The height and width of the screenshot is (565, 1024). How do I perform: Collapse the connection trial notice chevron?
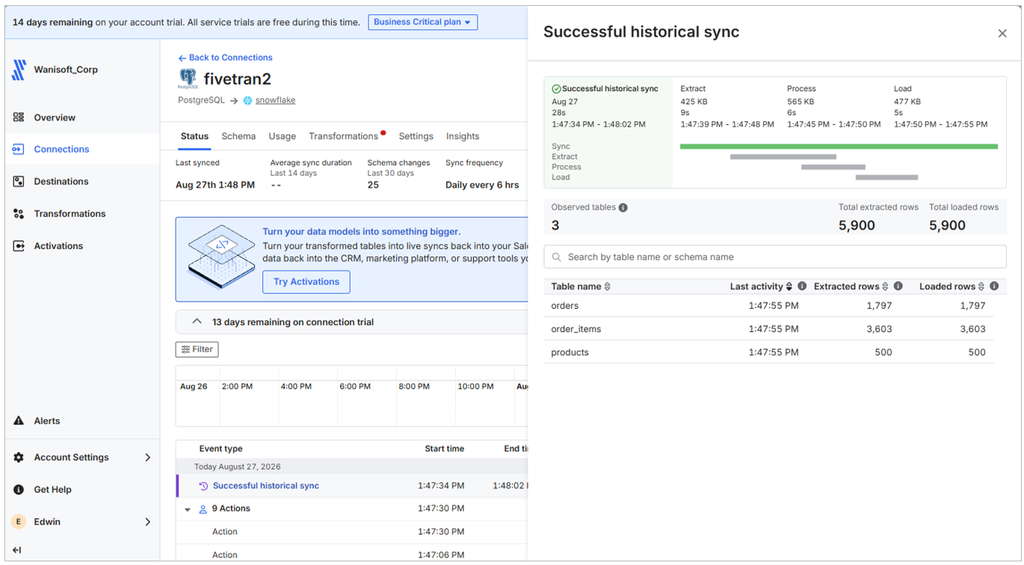[197, 321]
